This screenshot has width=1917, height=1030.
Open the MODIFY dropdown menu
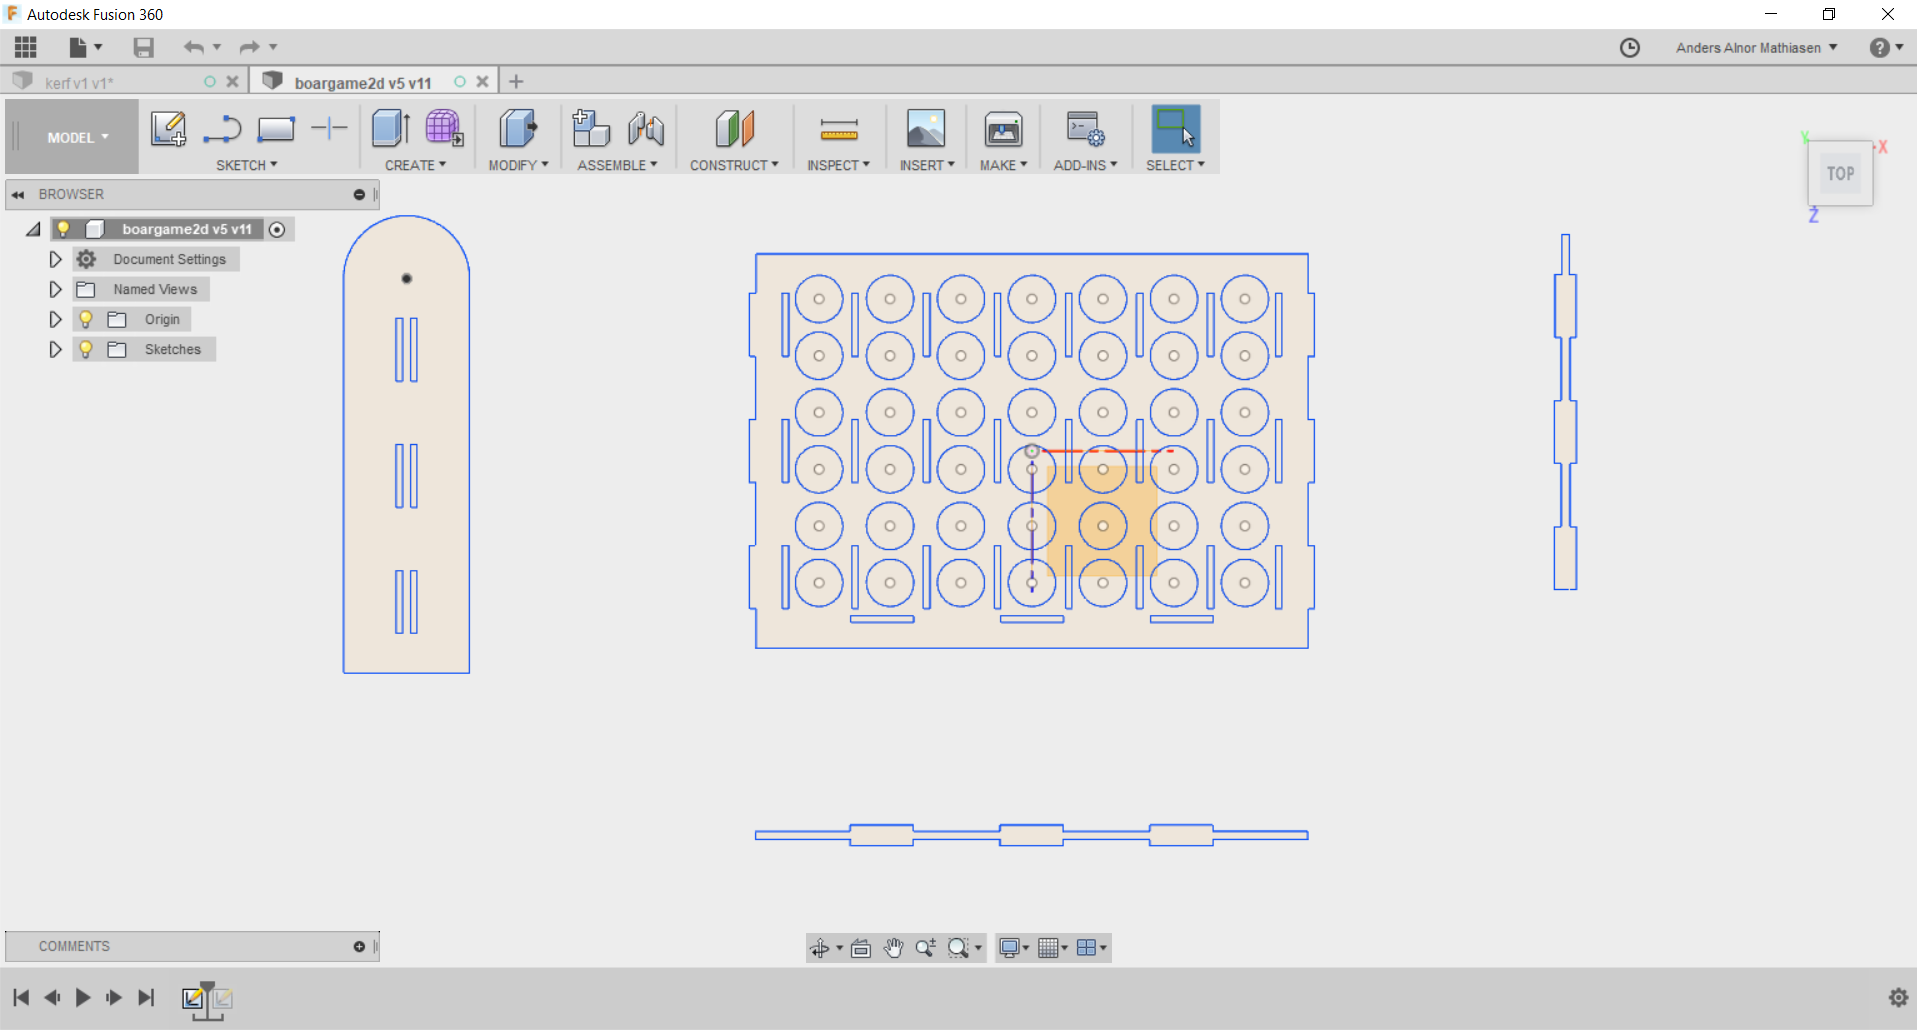(x=518, y=165)
